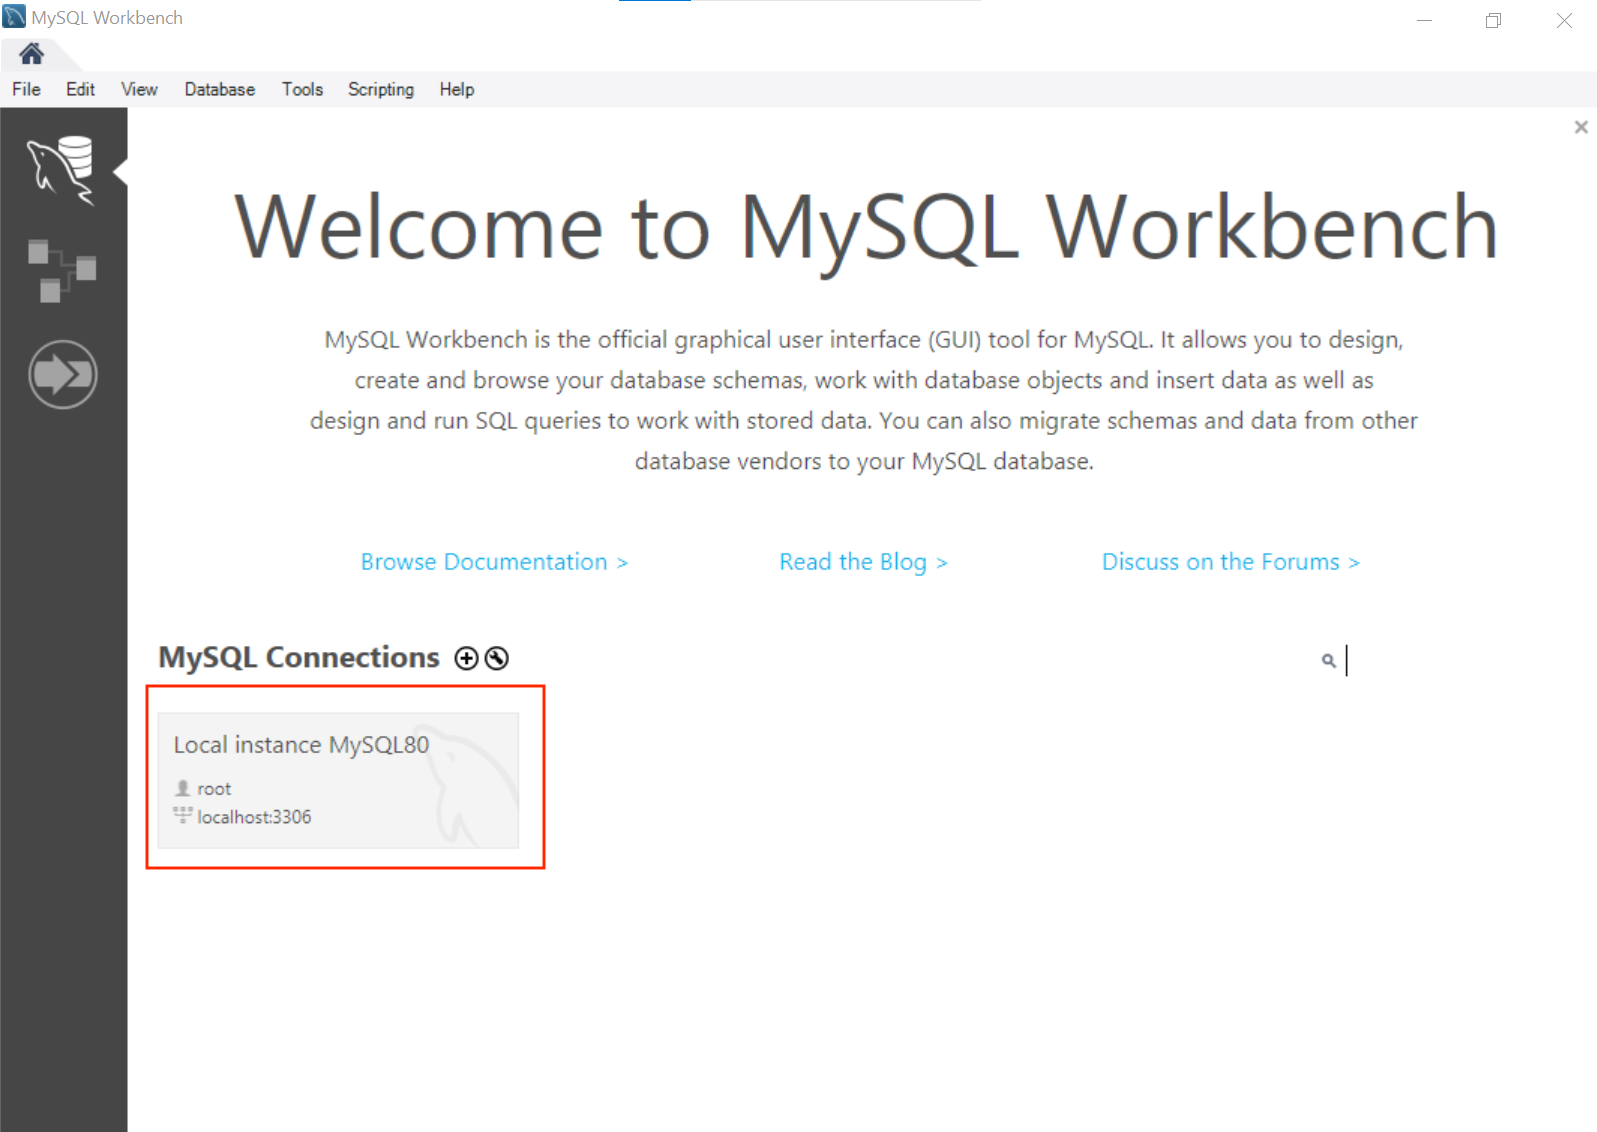Click the localhost:3306 address on the tile
The image size is (1597, 1132).
pyautogui.click(x=254, y=817)
